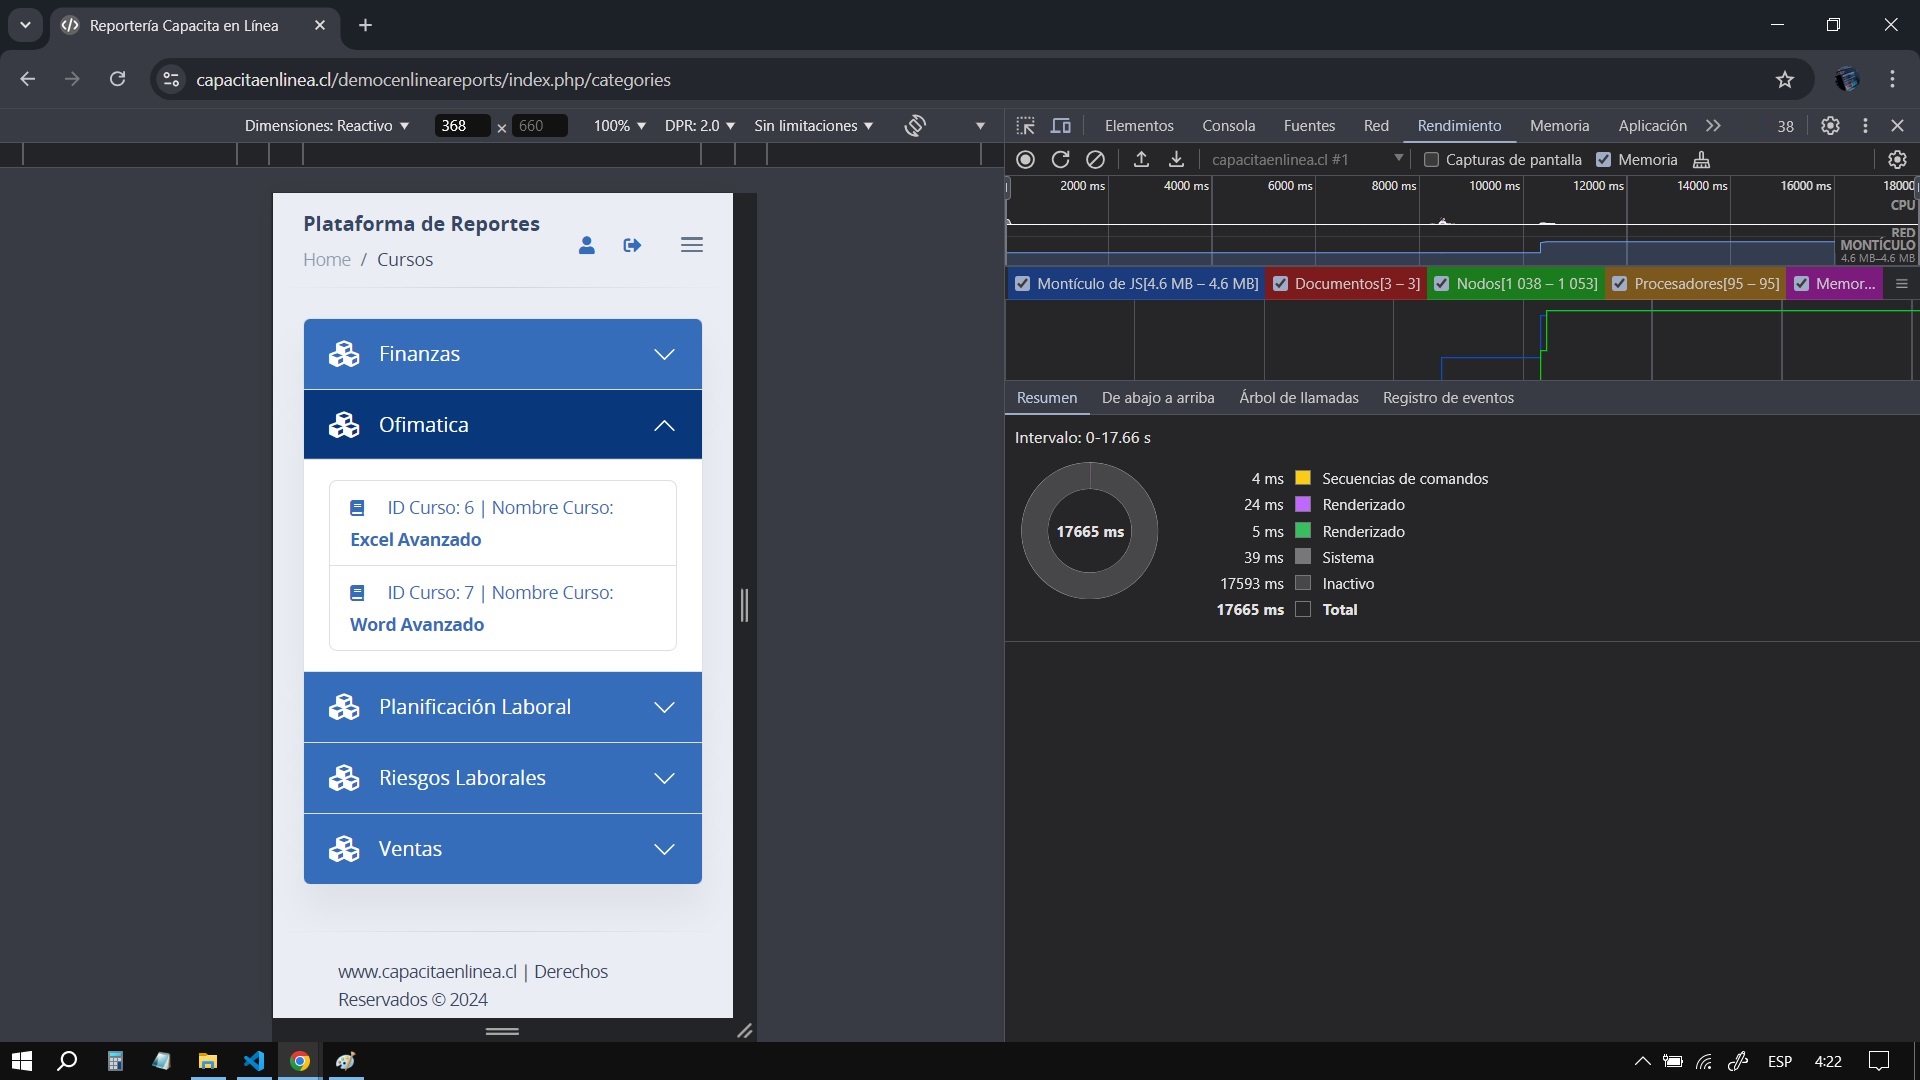
Task: Uncheck the Memoria checkbox
Action: (1604, 159)
